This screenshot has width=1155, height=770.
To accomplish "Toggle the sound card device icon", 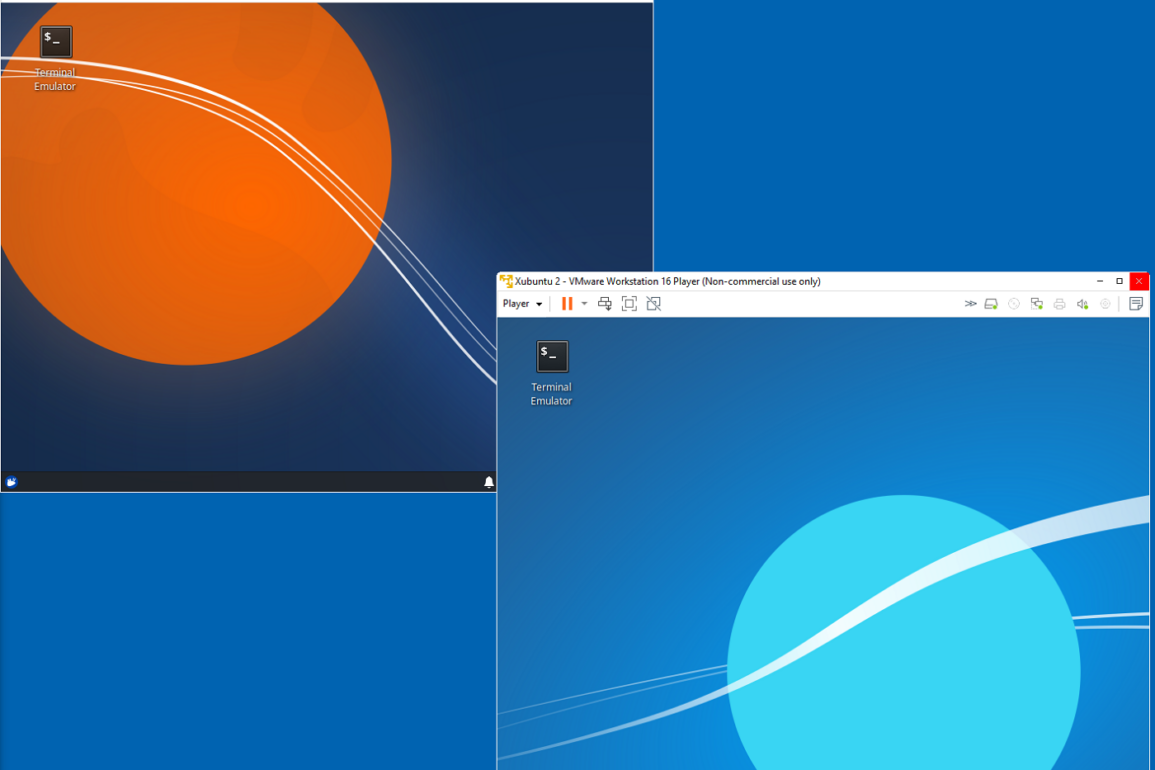I will pos(1082,304).
